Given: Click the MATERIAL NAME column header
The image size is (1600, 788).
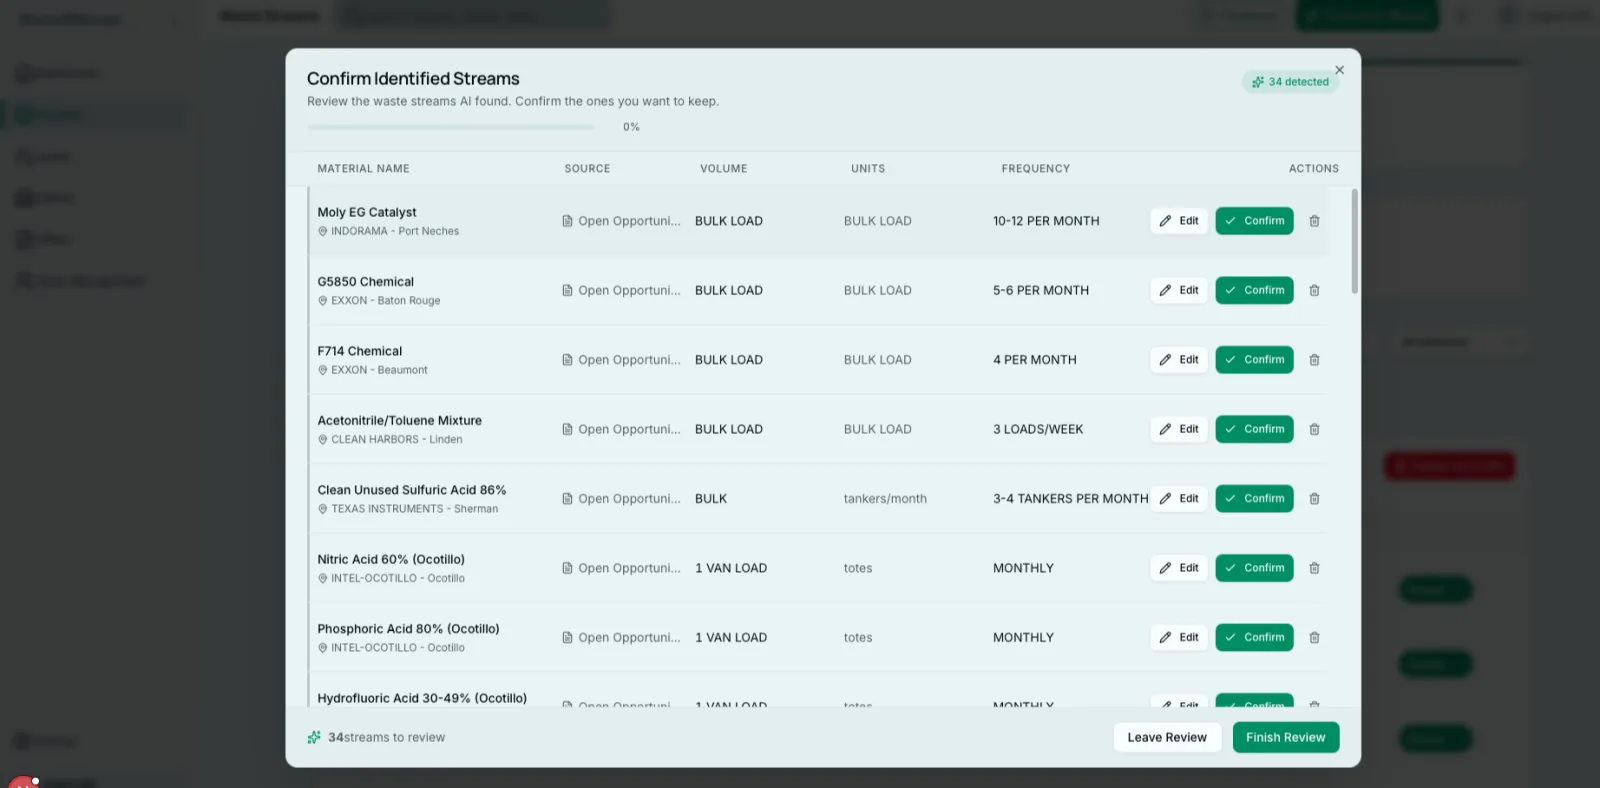Looking at the screenshot, I should [x=363, y=169].
